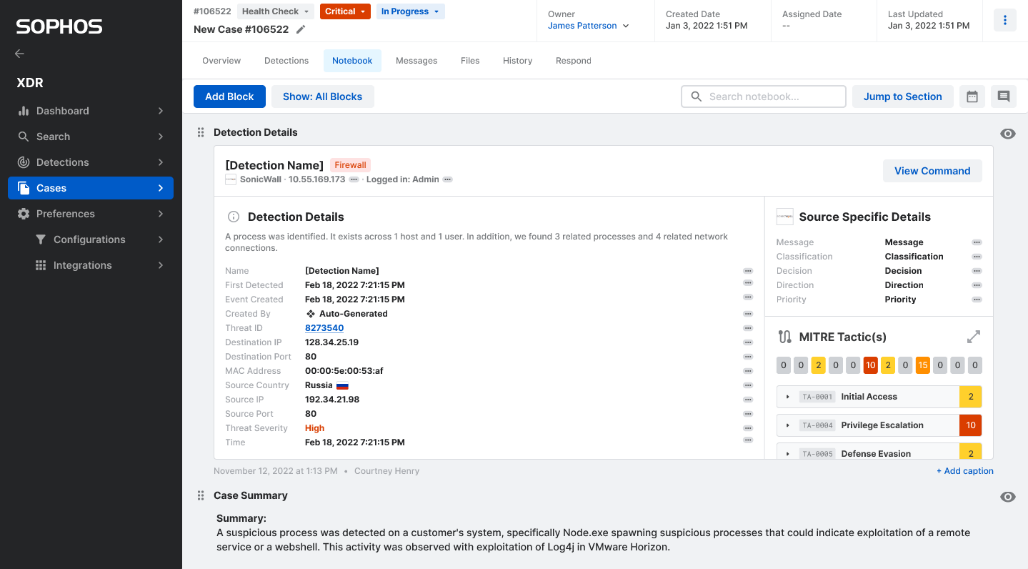Click the red MITRE count box 10
Viewport: 1028px width, 569px height.
(x=870, y=365)
